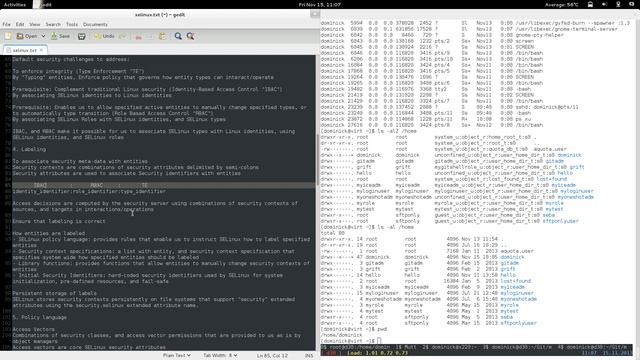Viewport: 640px width, 360px height.
Task: Open the Plain Text language dropdown
Action: point(177,356)
